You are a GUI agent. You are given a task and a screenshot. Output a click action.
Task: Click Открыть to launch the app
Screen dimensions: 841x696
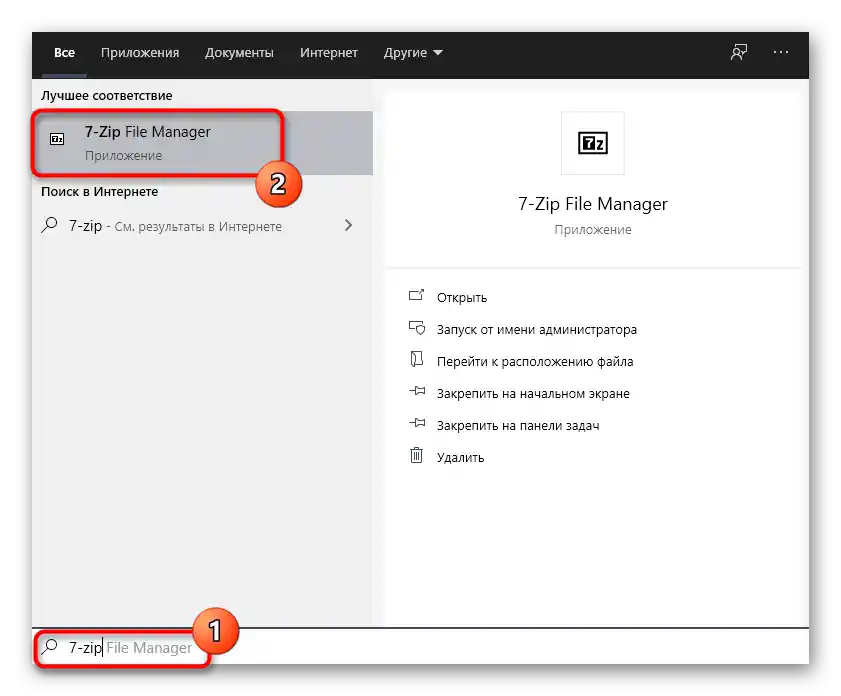(x=462, y=298)
